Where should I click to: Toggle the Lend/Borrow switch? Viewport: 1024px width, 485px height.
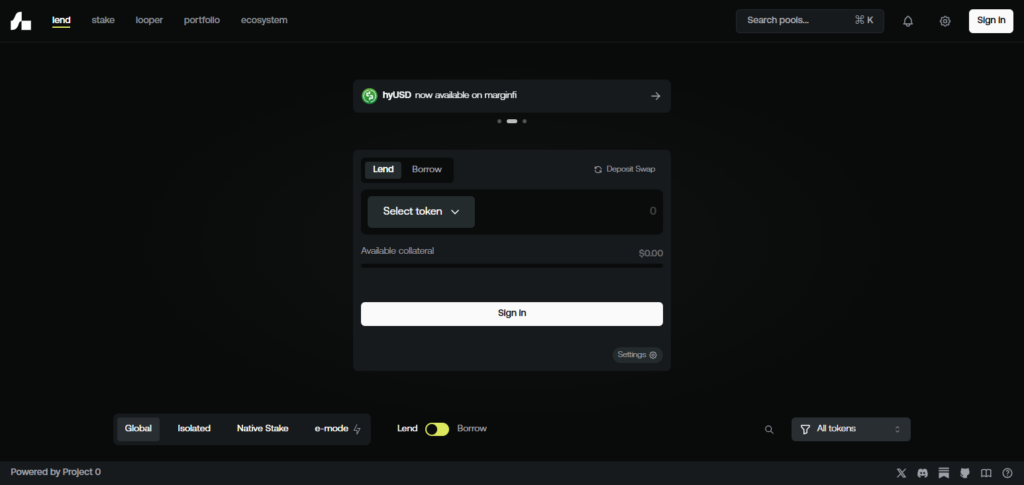[437, 429]
